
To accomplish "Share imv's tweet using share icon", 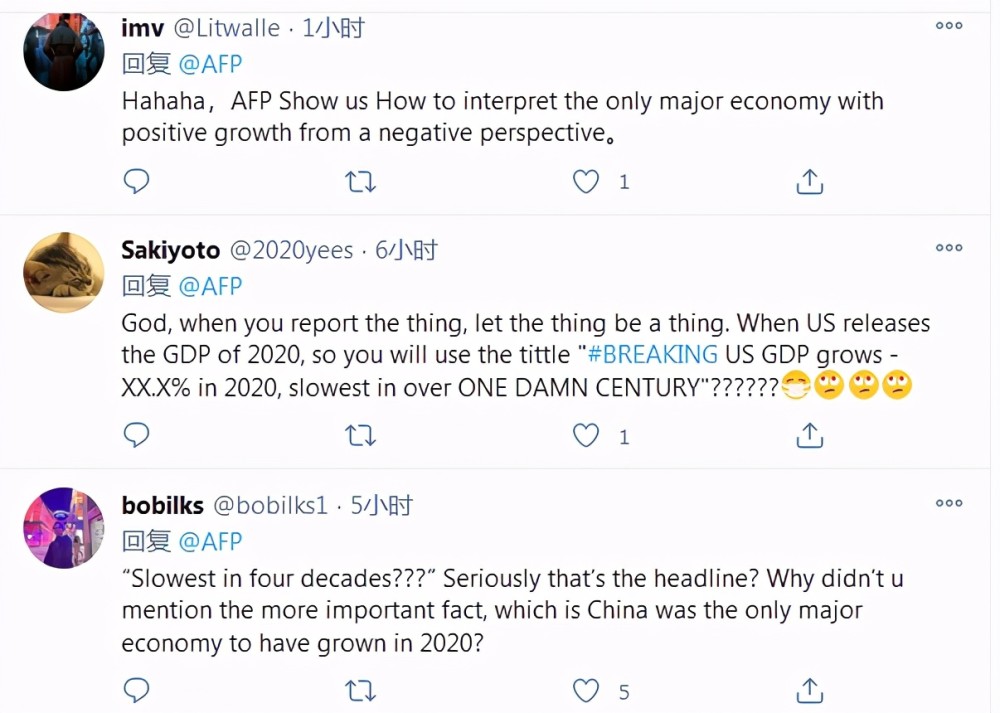I will click(809, 181).
